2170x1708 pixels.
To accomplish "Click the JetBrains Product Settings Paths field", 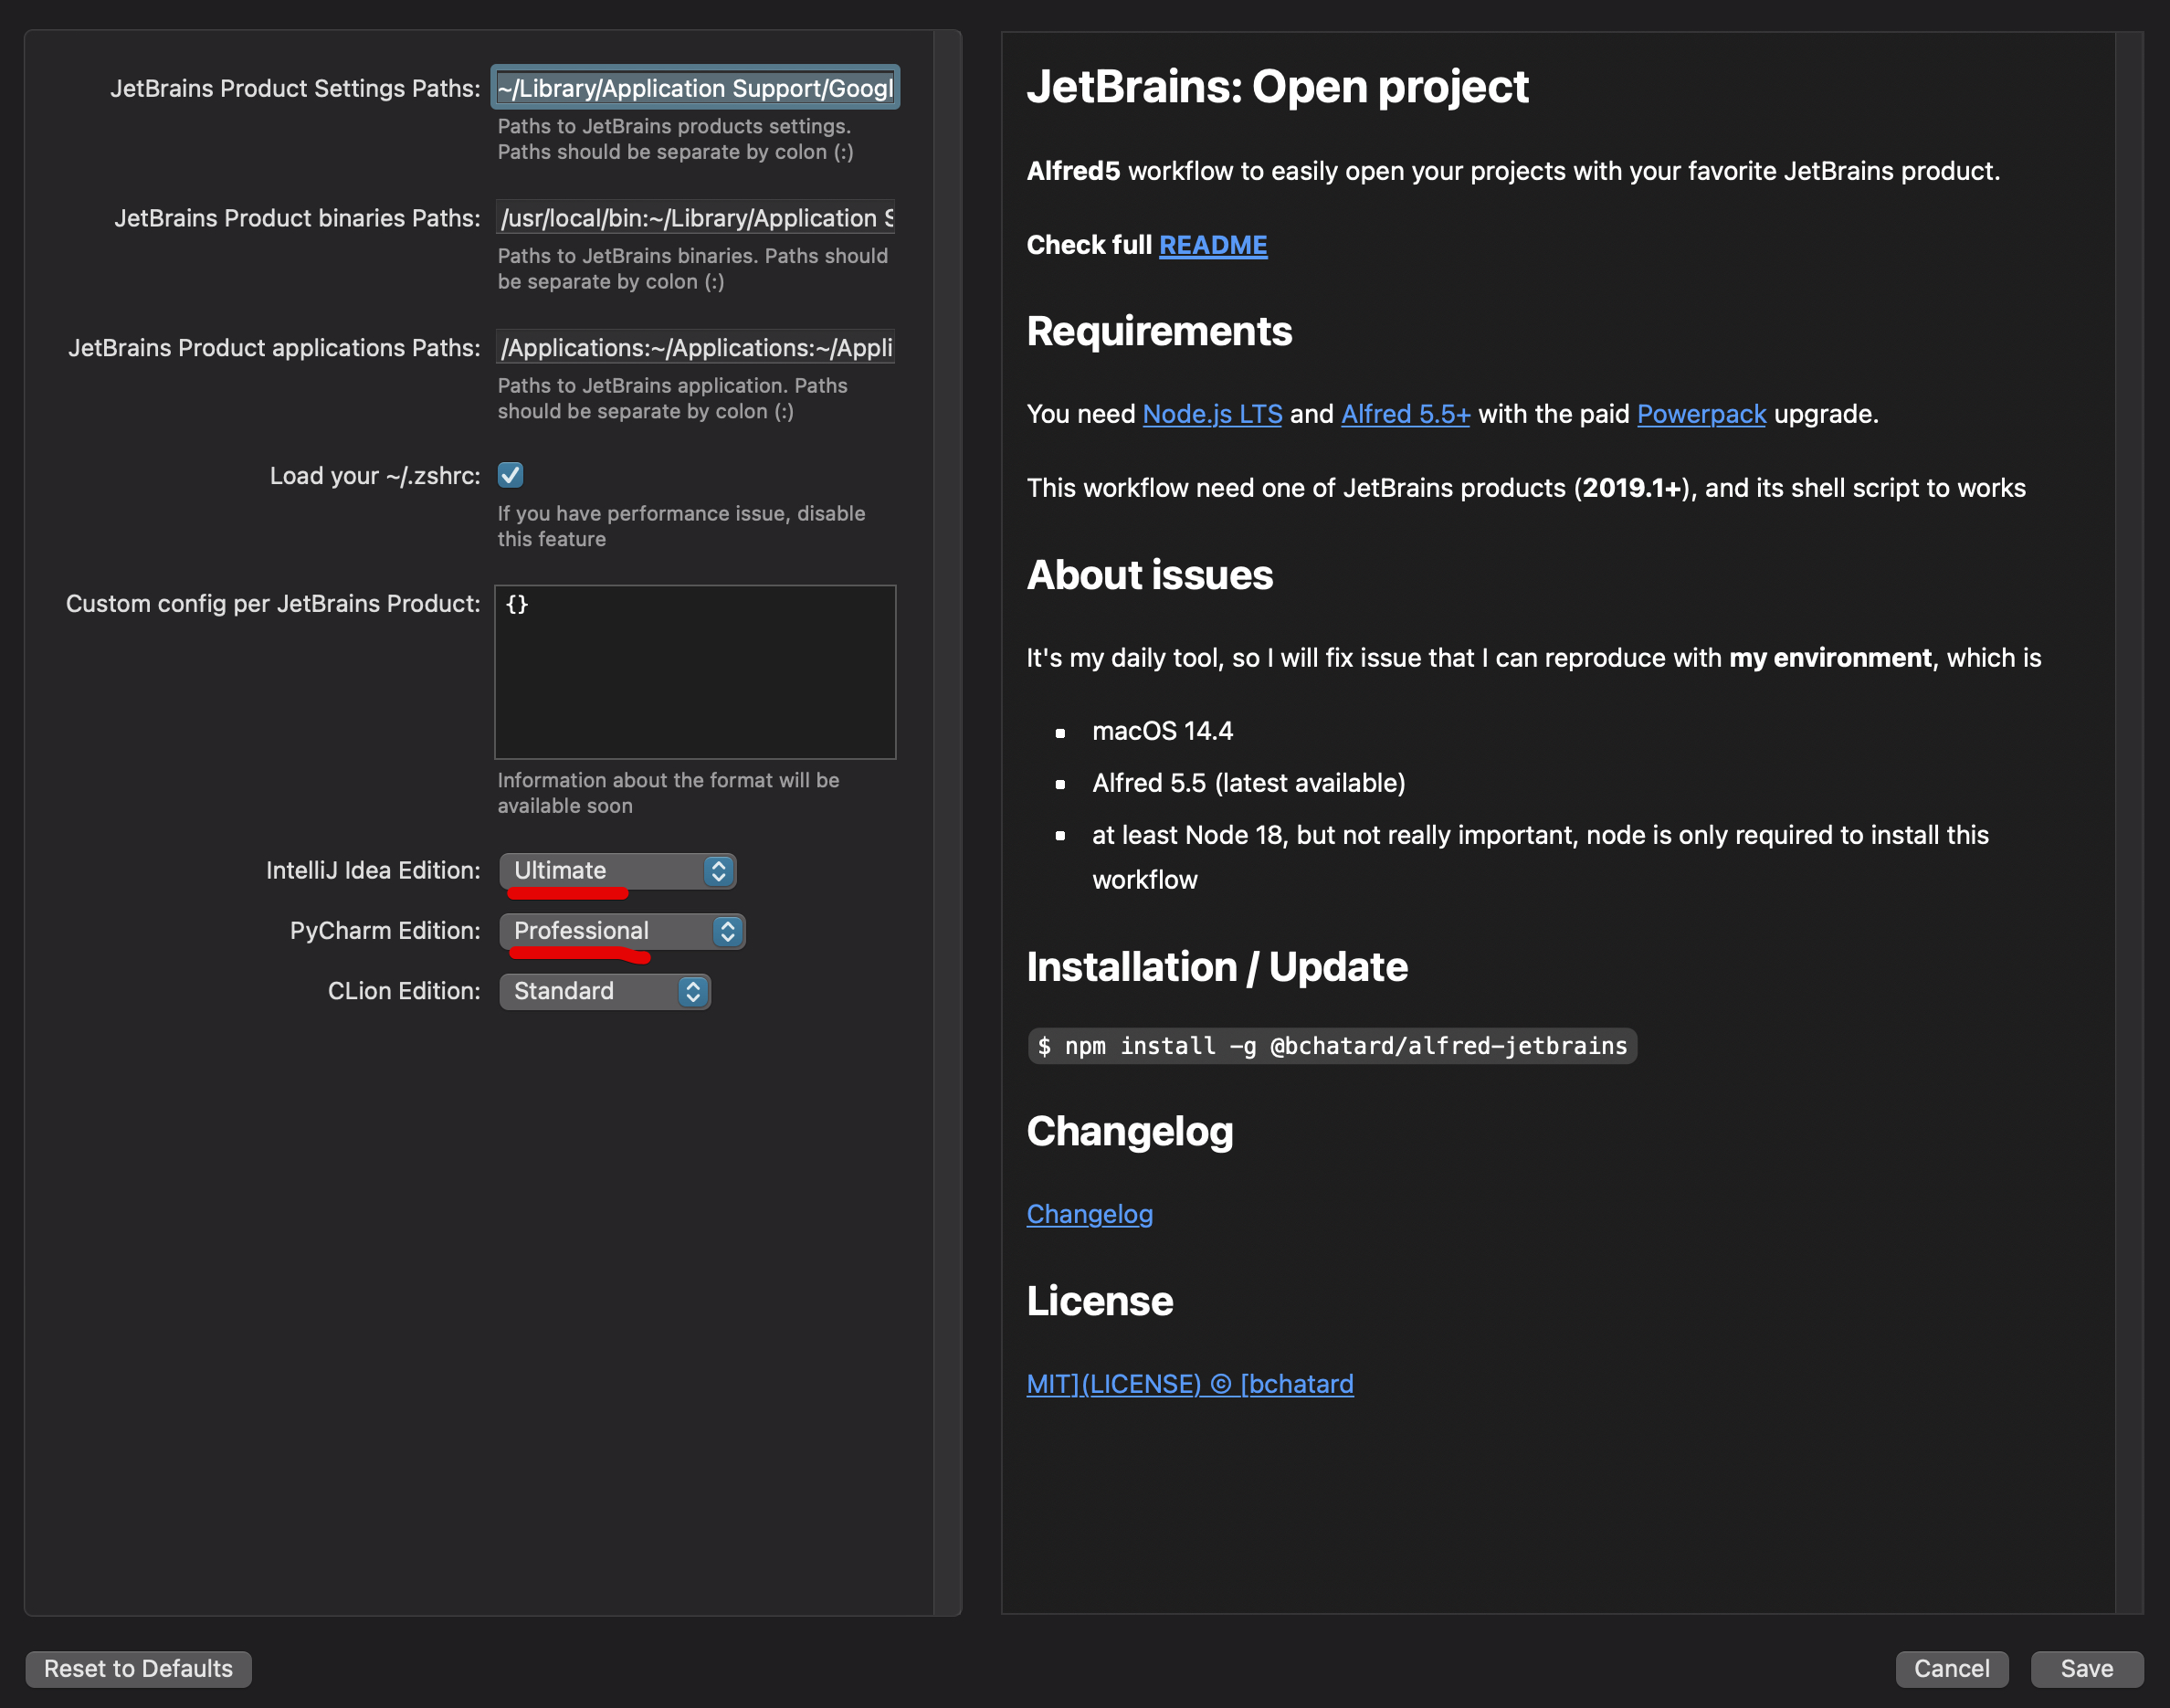I will coord(695,88).
